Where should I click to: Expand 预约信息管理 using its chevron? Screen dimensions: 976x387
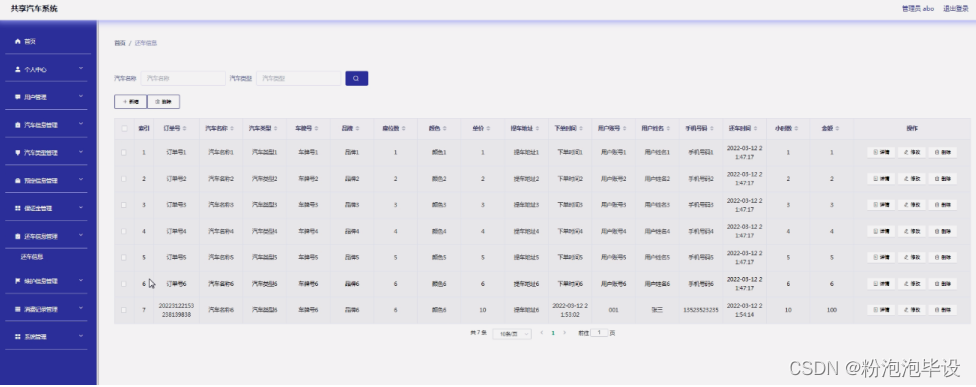(x=81, y=180)
